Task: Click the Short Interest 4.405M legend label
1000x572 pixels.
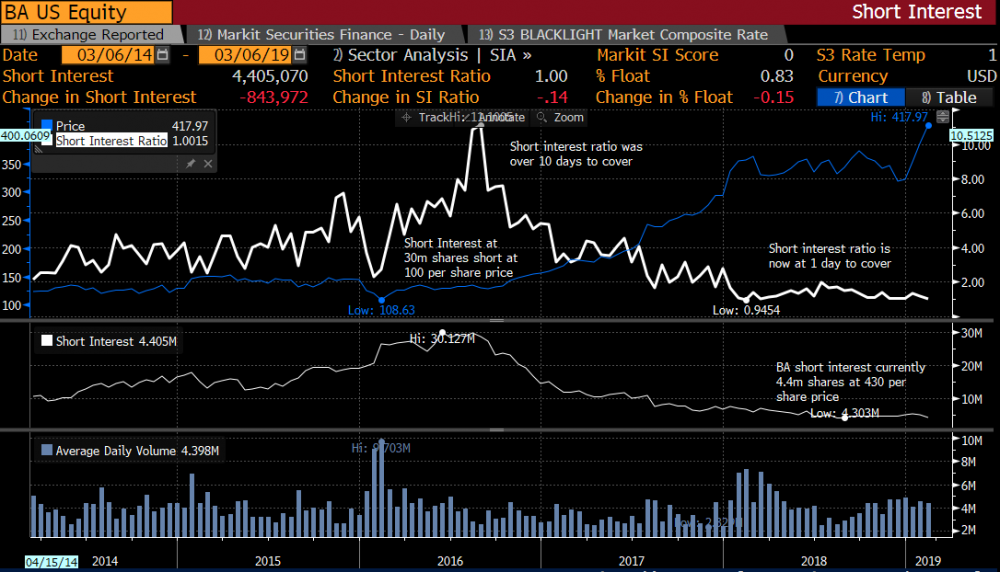Action: click(x=116, y=341)
